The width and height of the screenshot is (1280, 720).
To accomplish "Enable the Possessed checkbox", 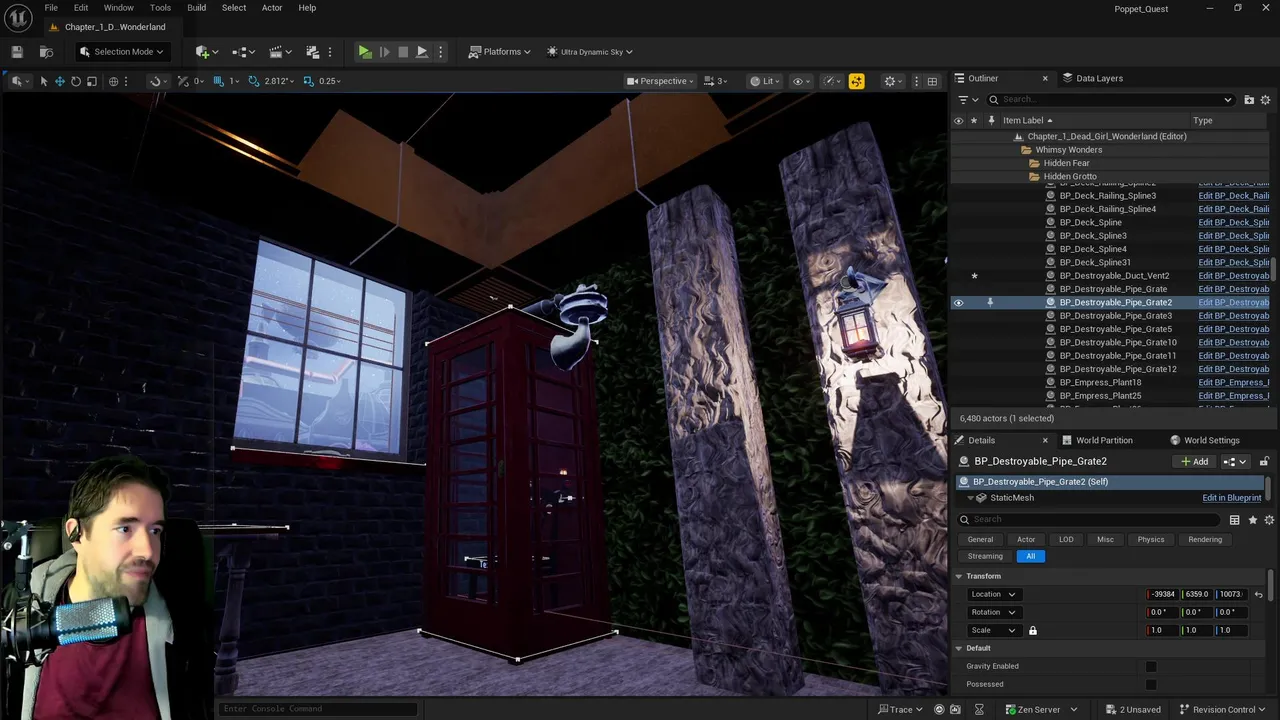I will (1151, 684).
